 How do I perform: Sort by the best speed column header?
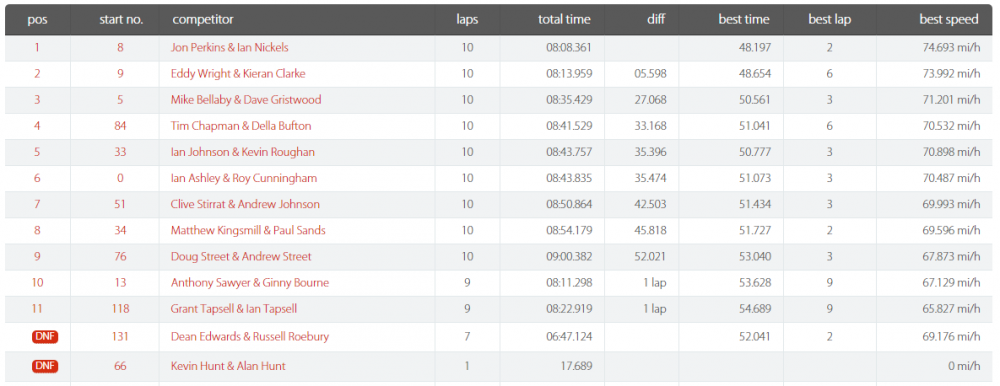point(948,20)
